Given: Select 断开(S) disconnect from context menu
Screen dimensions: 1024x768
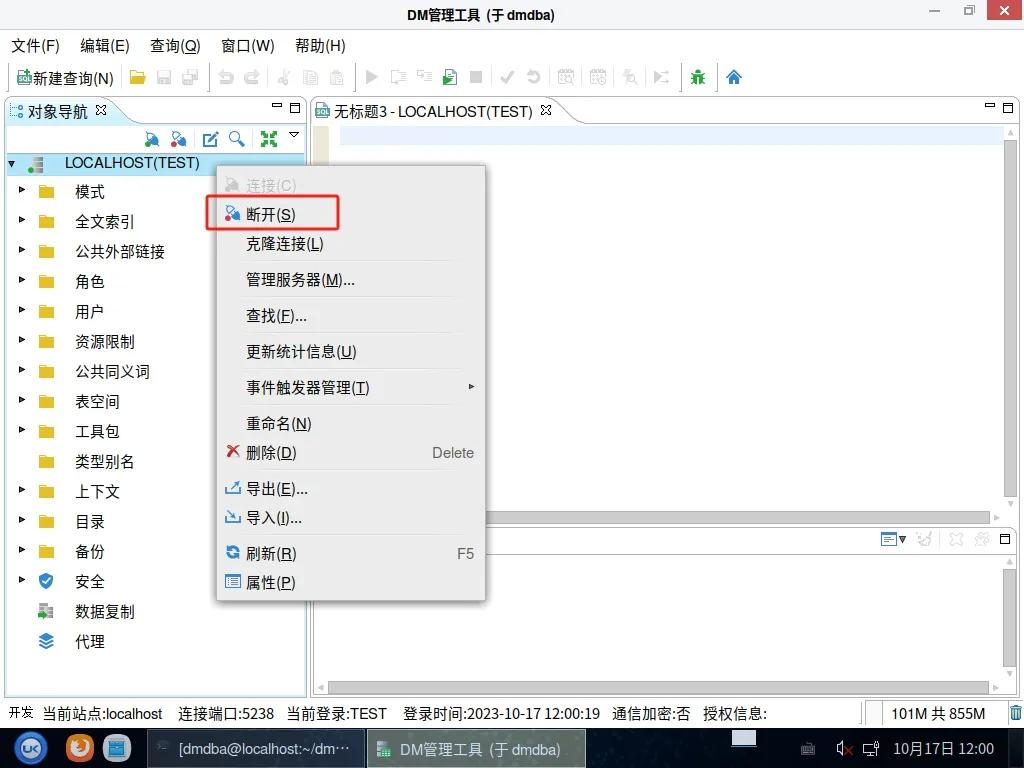Looking at the screenshot, I should point(271,214).
